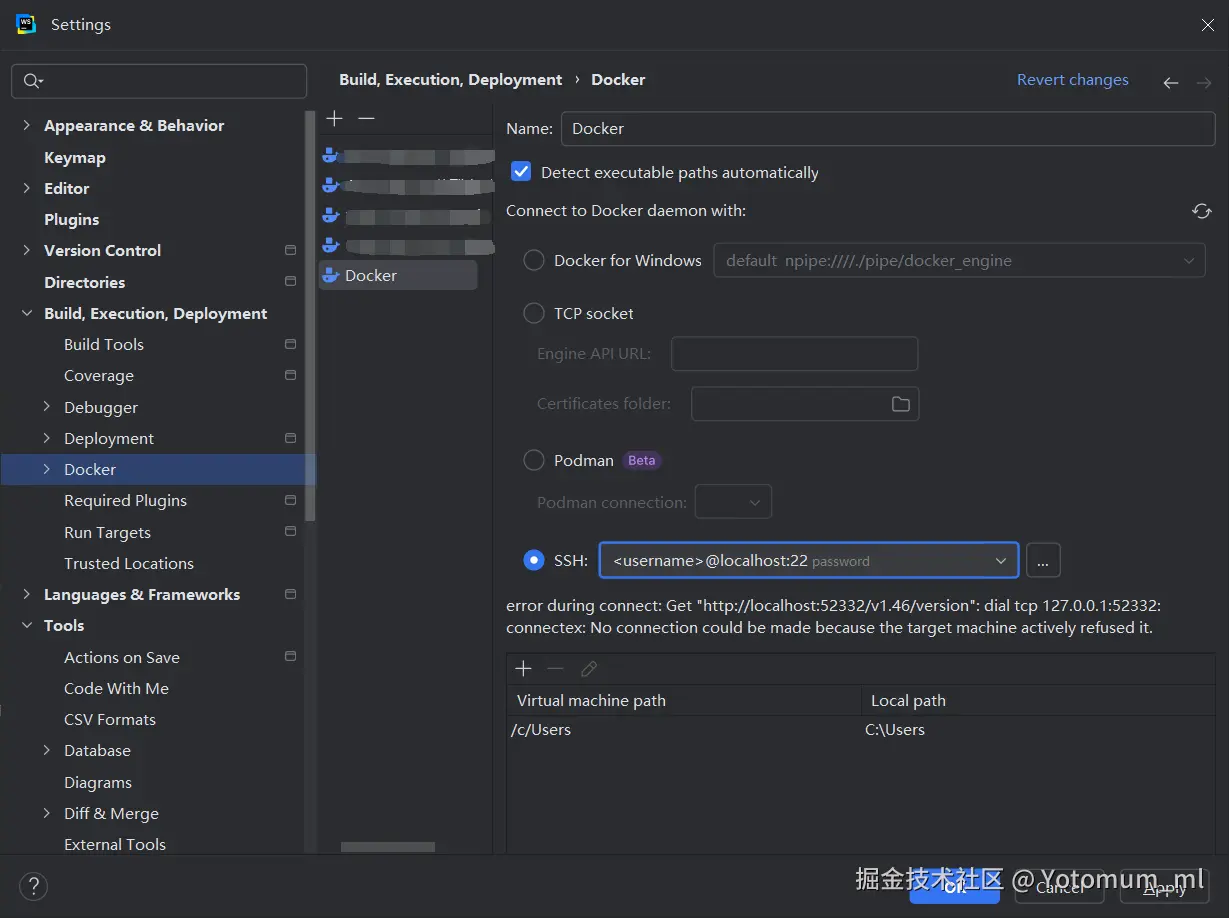
Task: Select the Docker entry in connection list
Action: tap(398, 275)
